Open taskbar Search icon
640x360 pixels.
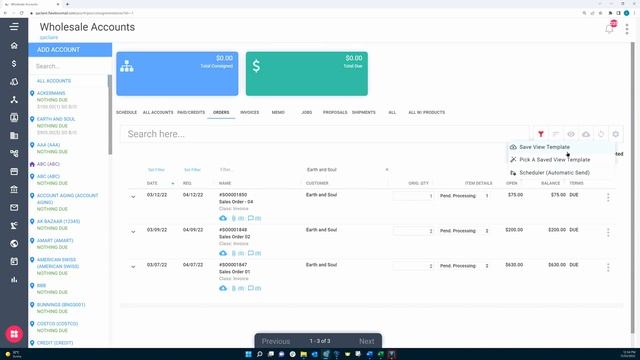(259, 354)
